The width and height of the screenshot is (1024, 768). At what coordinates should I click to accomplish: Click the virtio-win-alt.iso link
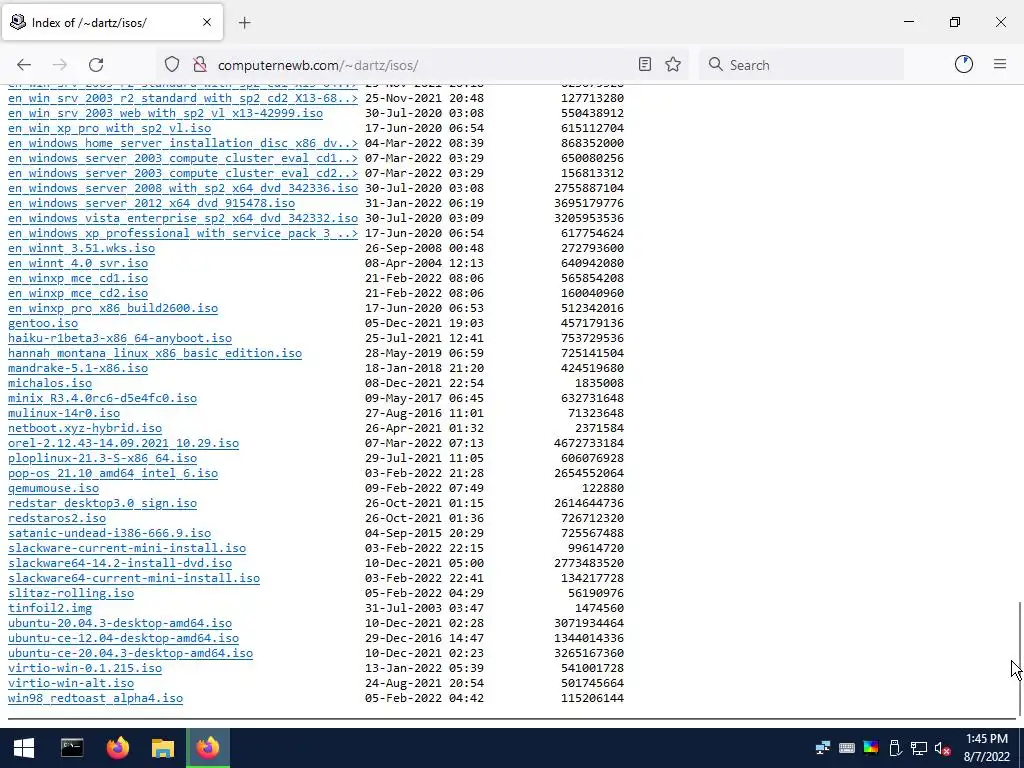71,684
